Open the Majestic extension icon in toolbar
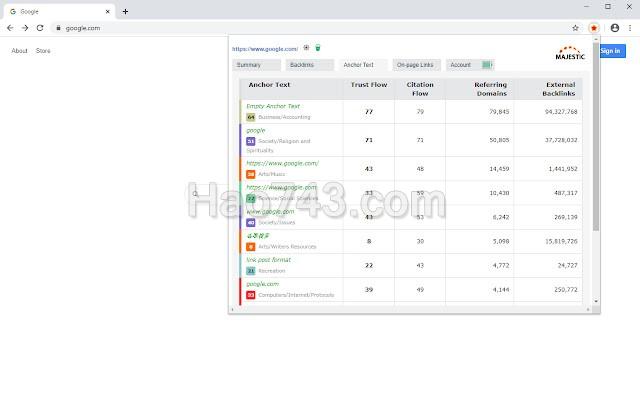640x400 pixels. pos(593,28)
